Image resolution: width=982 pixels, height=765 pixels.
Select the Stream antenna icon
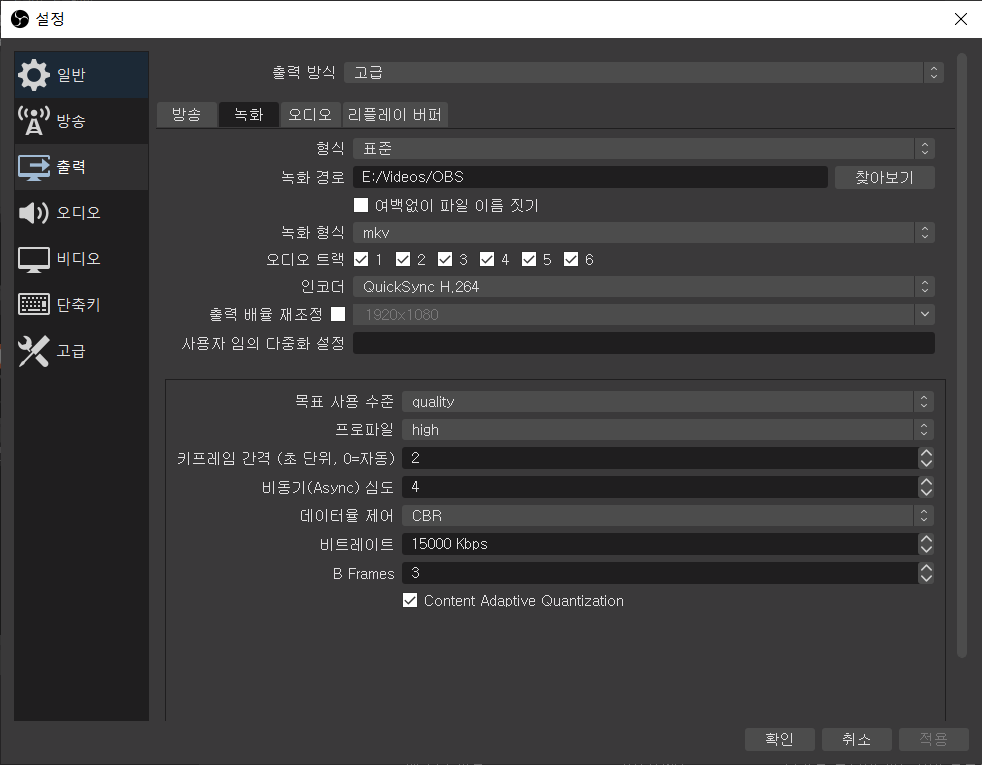(33, 121)
